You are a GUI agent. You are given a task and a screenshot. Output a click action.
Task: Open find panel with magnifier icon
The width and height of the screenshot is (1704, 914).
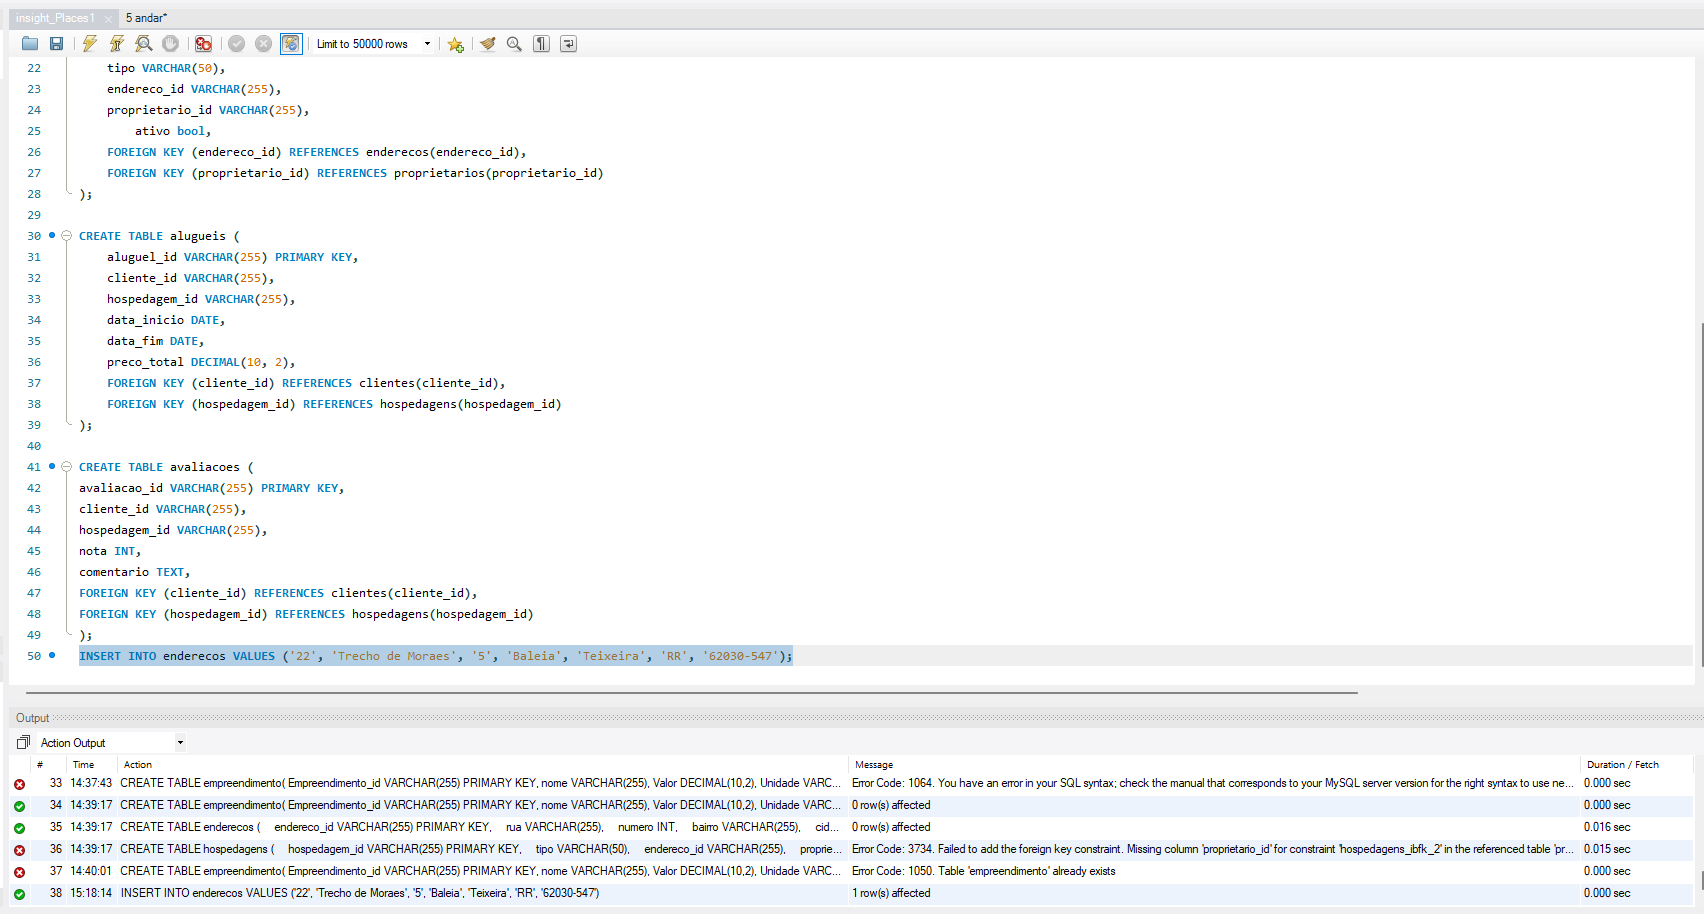pos(515,44)
